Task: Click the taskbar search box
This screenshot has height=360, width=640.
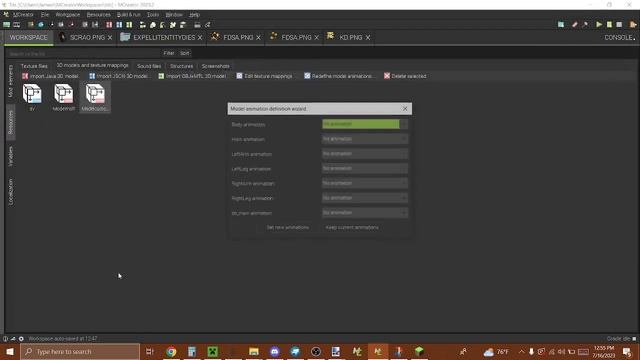Action: coord(80,351)
